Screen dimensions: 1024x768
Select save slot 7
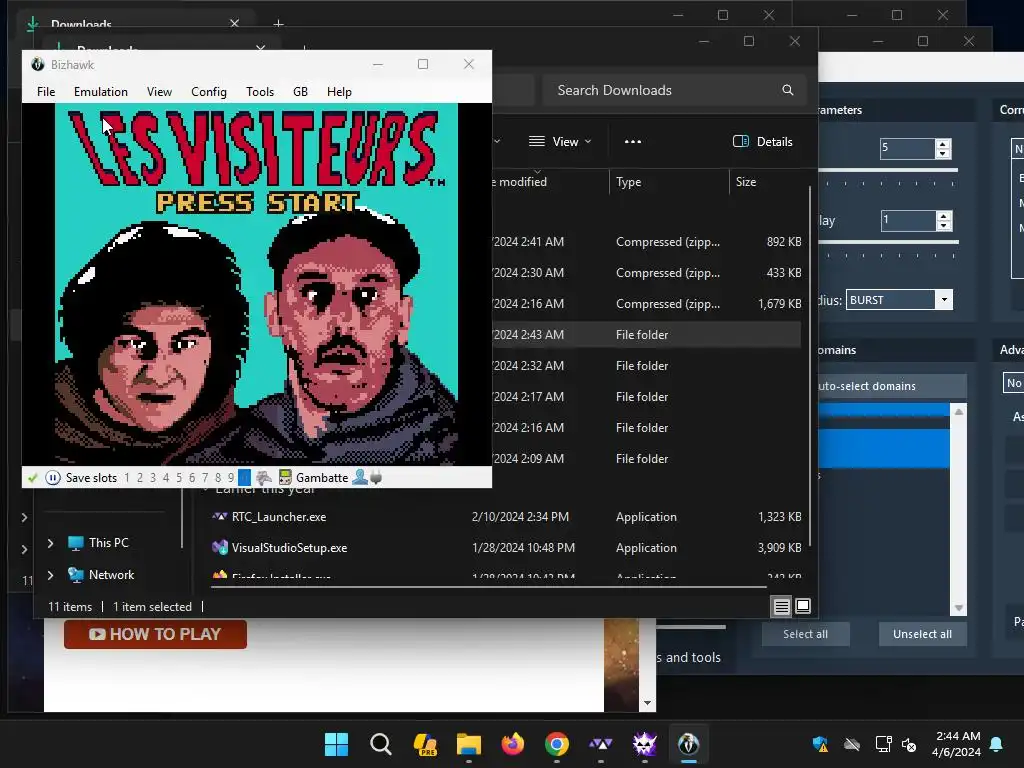(x=205, y=477)
